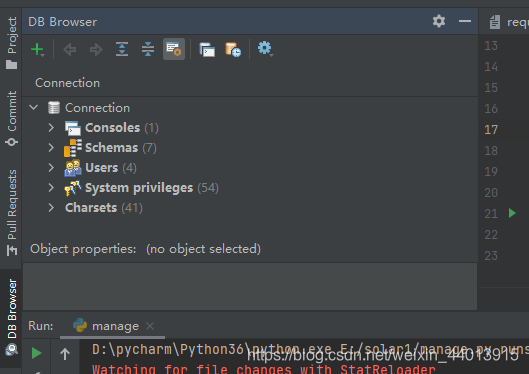Collapse the Connection tree node
This screenshot has height=374, width=529.
click(34, 108)
